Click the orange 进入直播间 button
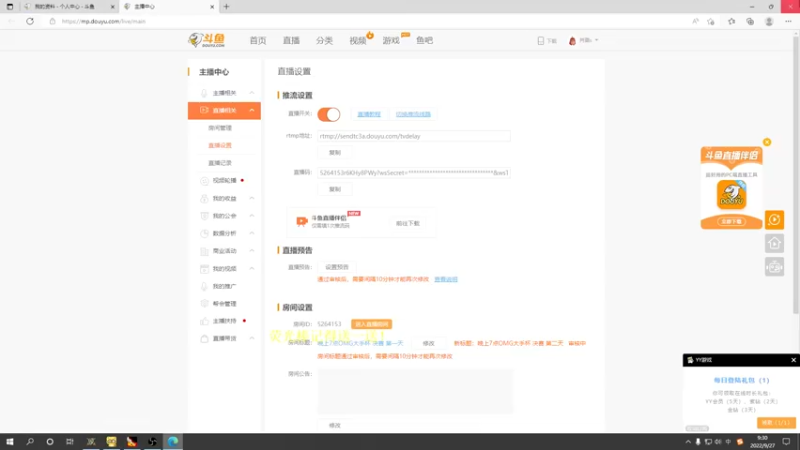 pyautogui.click(x=371, y=324)
